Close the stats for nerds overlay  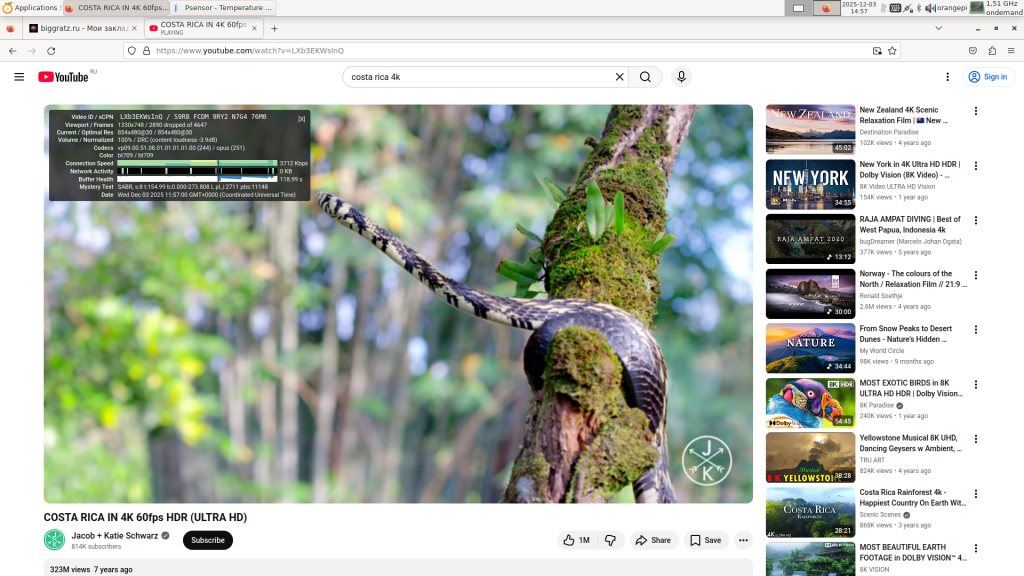click(302, 118)
